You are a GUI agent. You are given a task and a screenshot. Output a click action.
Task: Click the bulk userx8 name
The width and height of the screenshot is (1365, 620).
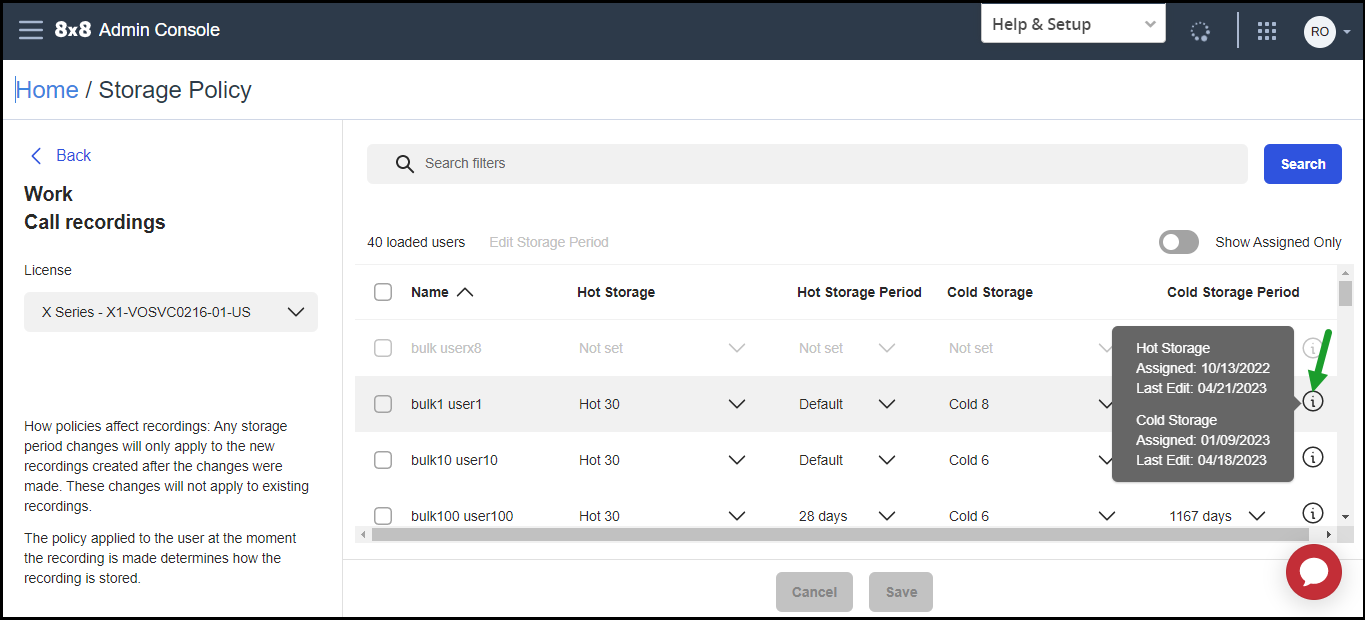coord(446,348)
